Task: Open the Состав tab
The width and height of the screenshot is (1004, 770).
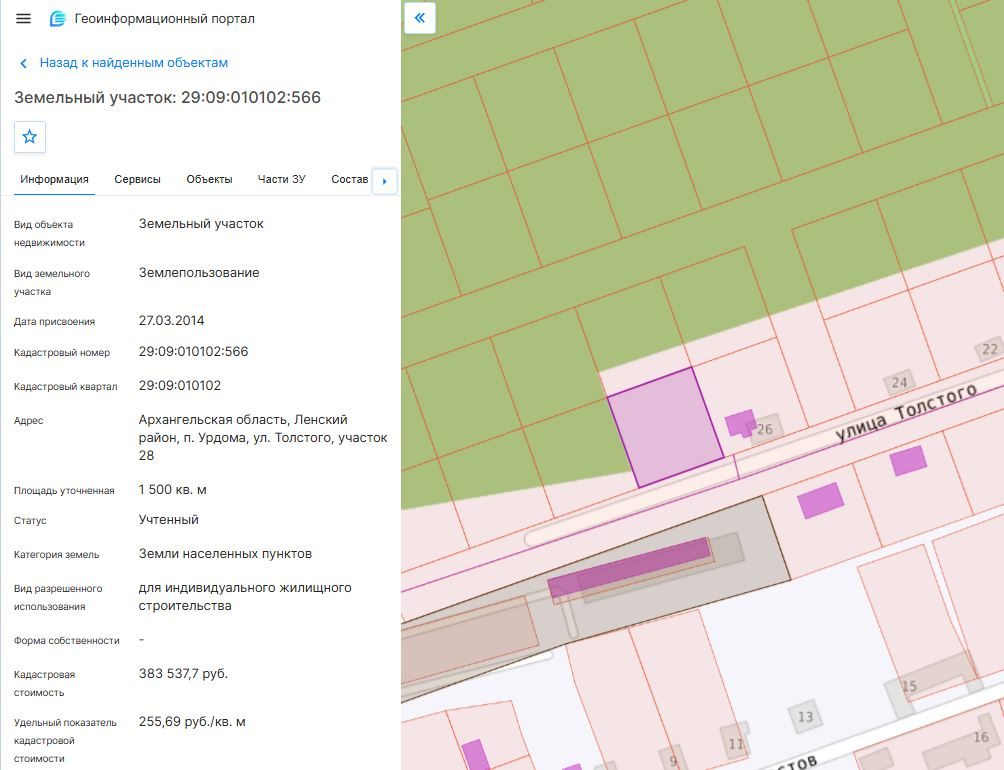Action: 350,179
